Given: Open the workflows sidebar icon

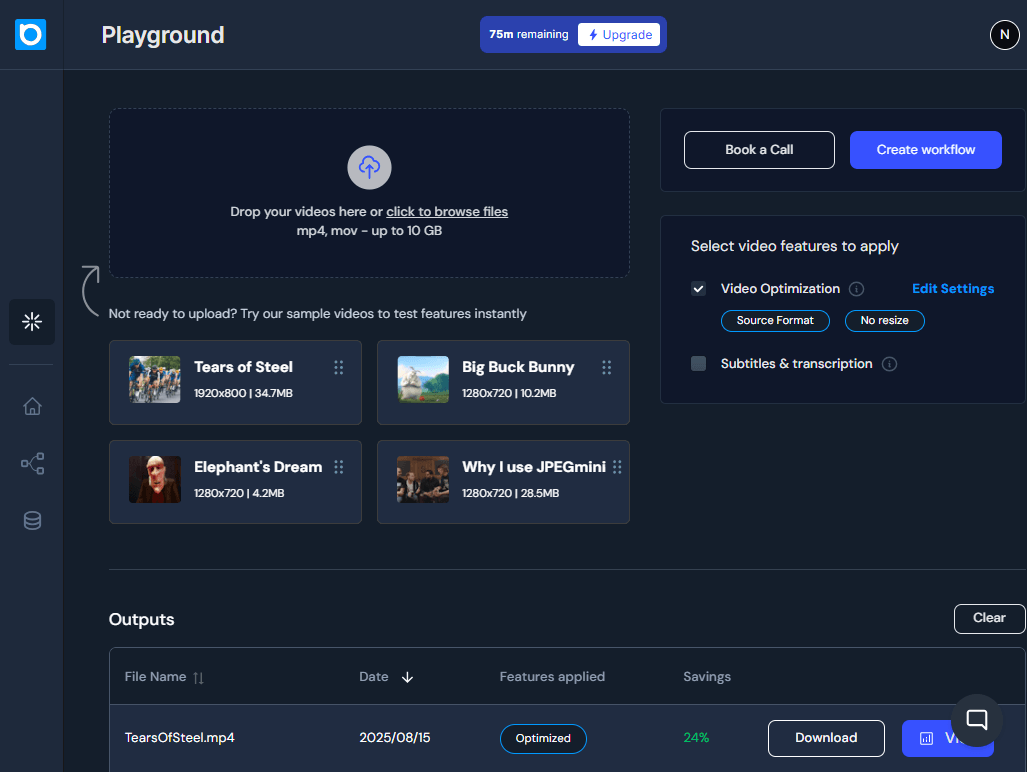Looking at the screenshot, I should tap(32, 464).
